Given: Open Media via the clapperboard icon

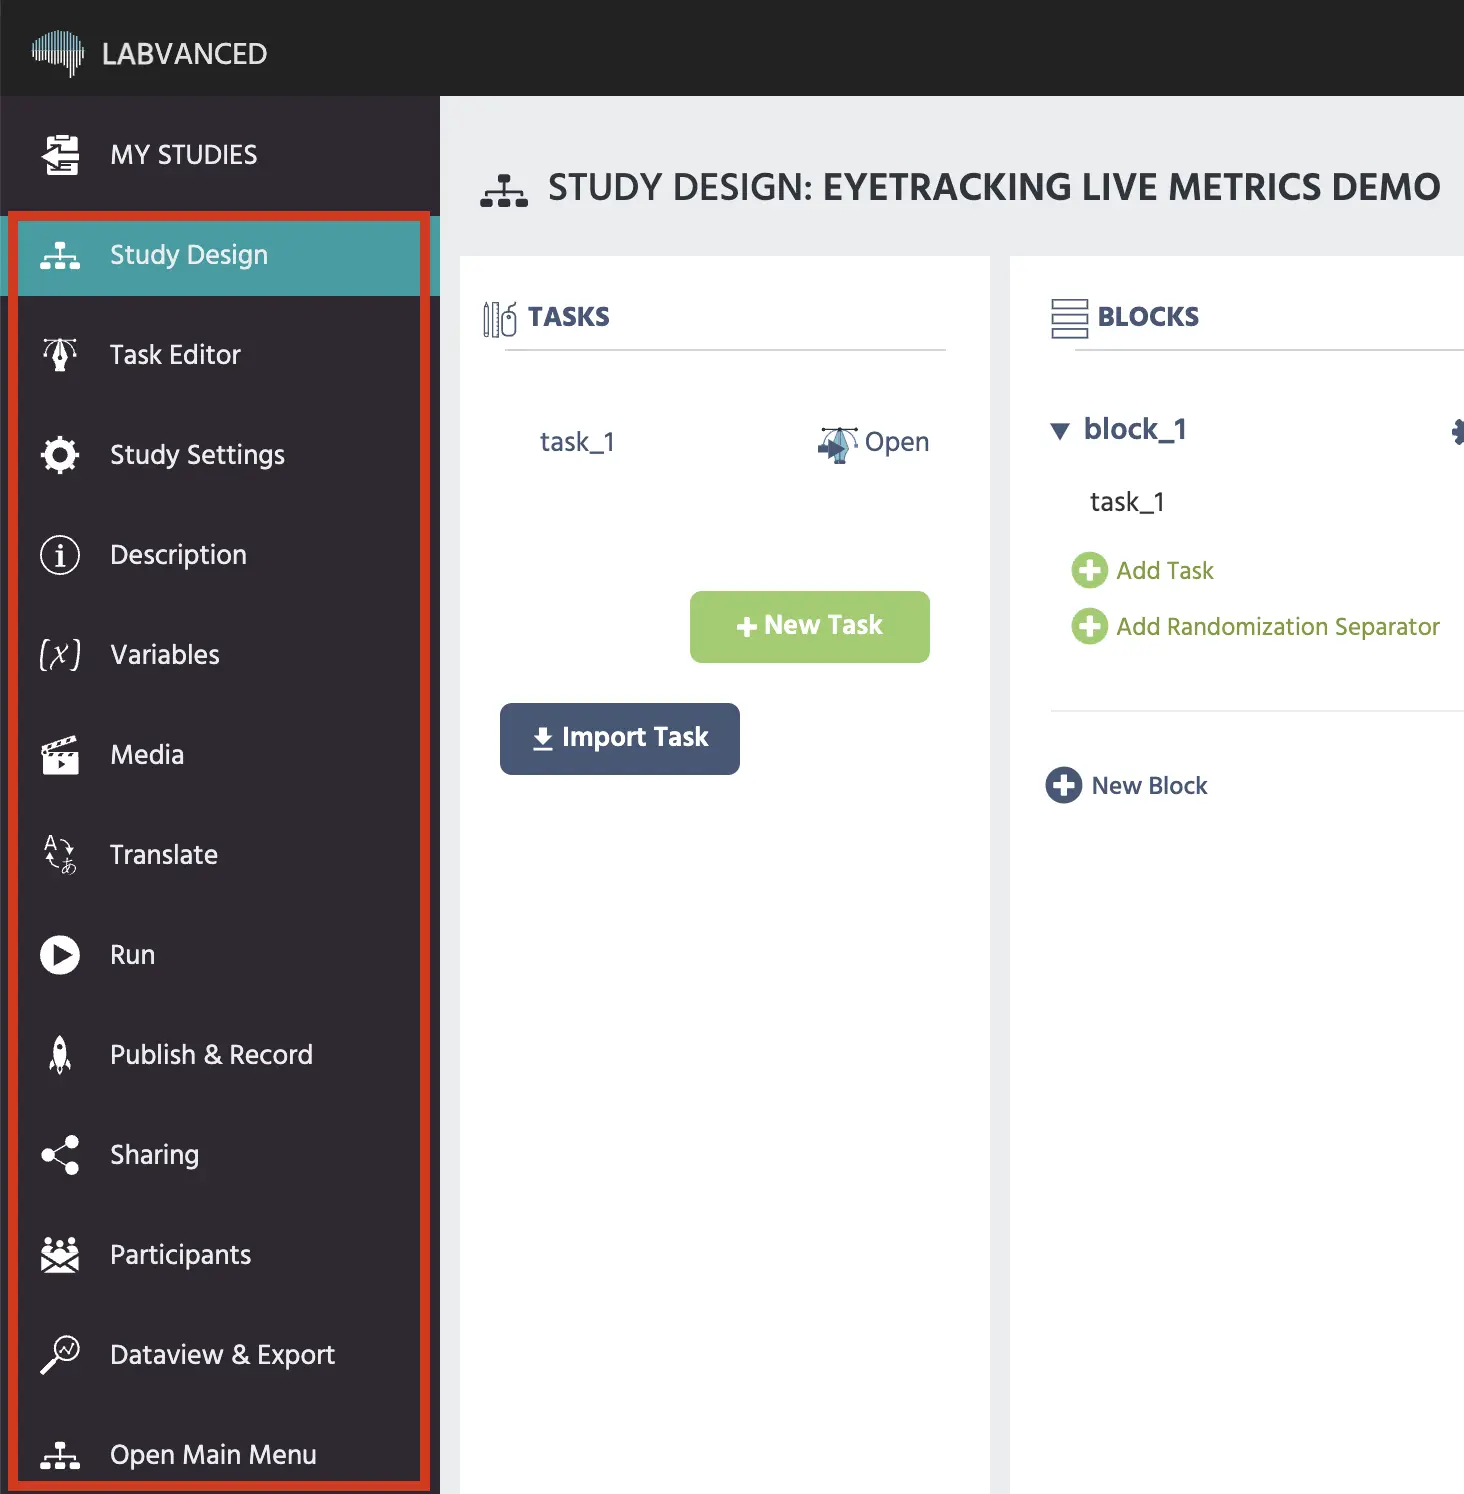Looking at the screenshot, I should coord(60,755).
